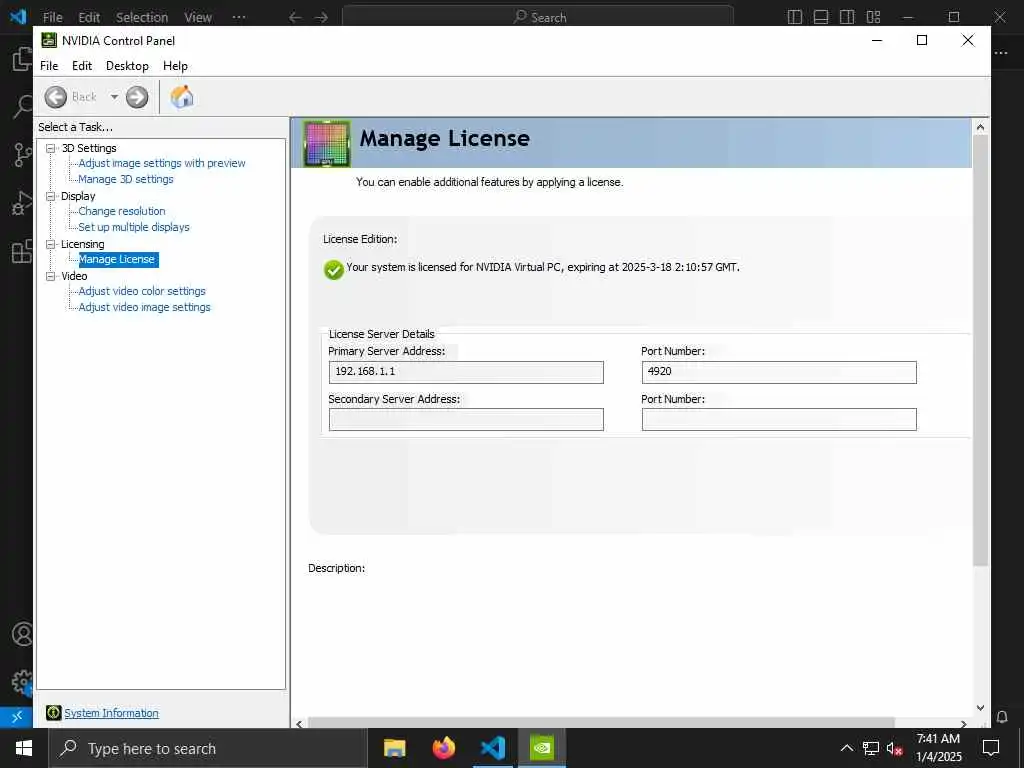
Task: Open VS Code Source Control icon
Action: tap(22, 155)
